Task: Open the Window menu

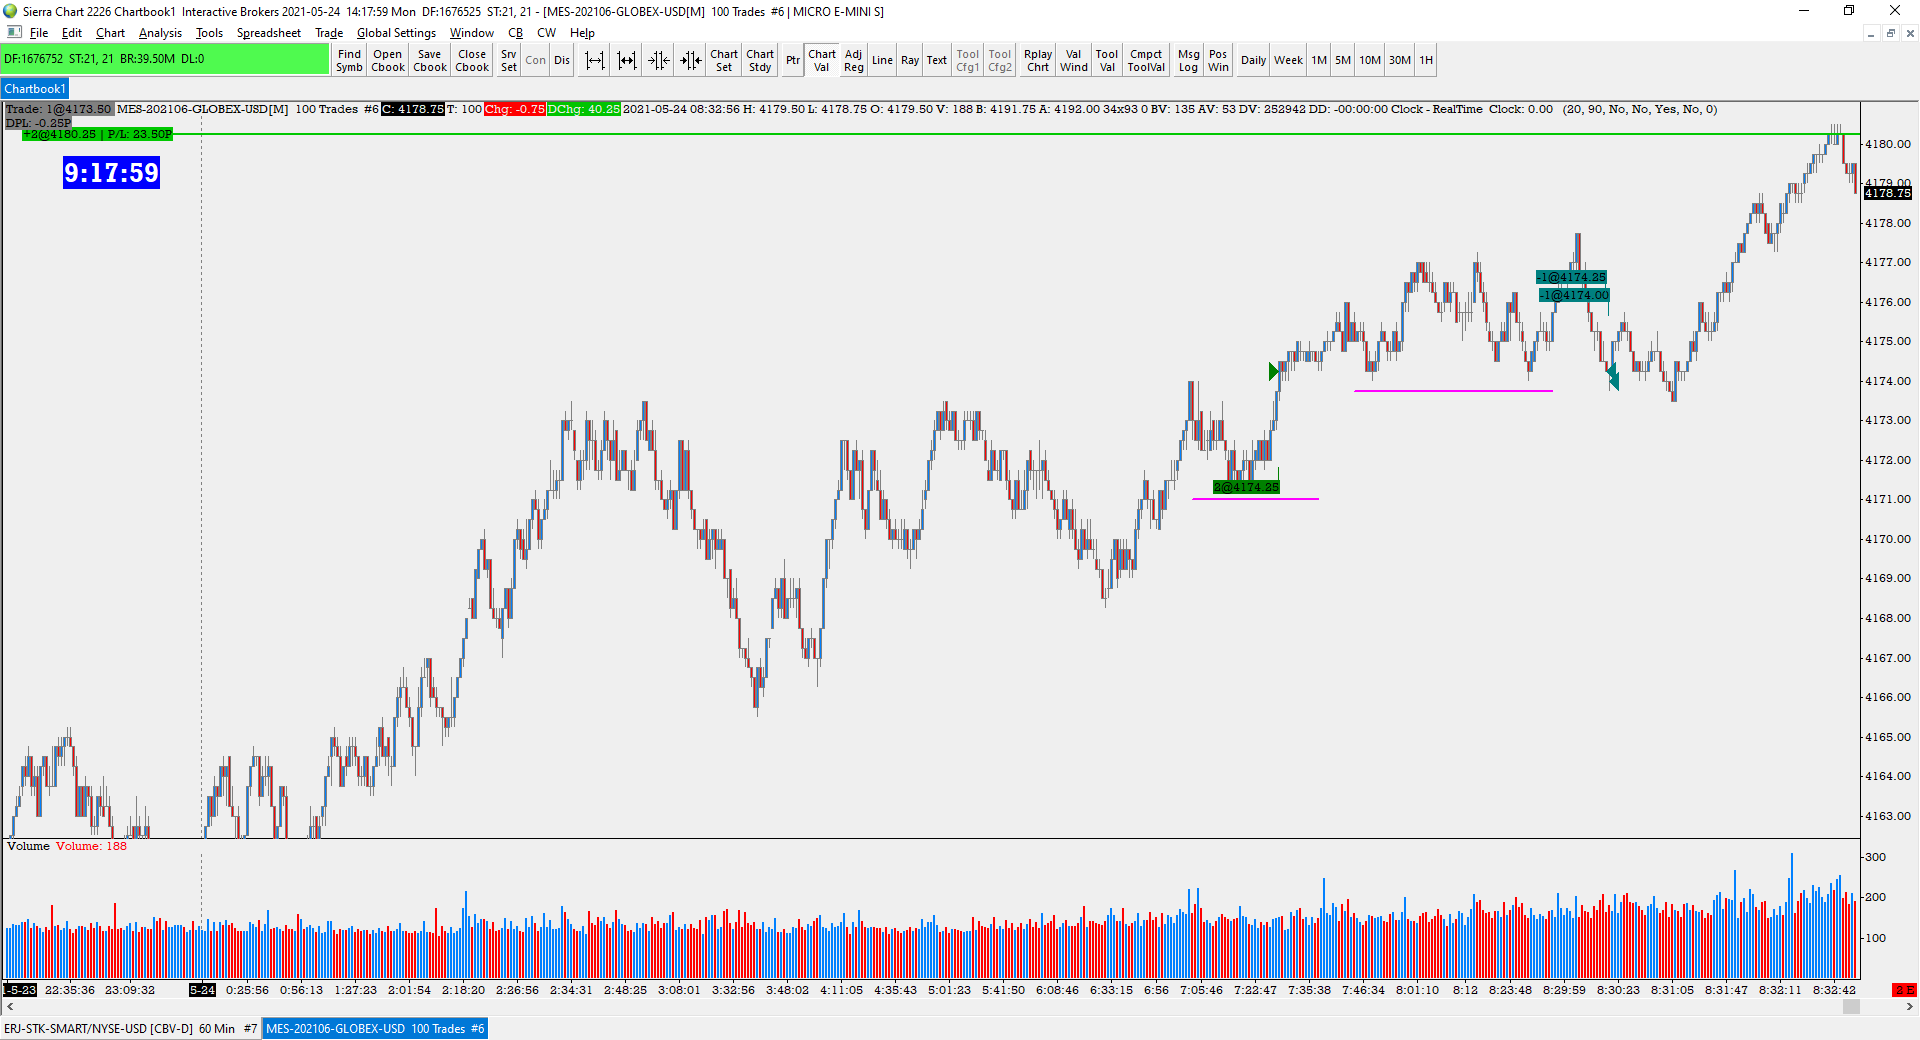Action: pyautogui.click(x=471, y=33)
